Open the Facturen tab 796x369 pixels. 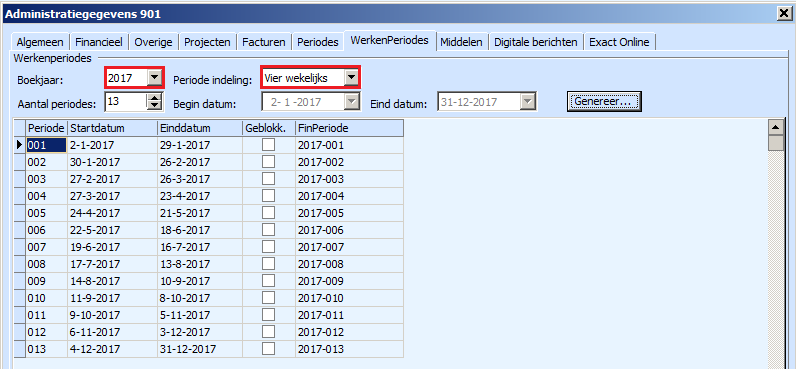point(263,42)
